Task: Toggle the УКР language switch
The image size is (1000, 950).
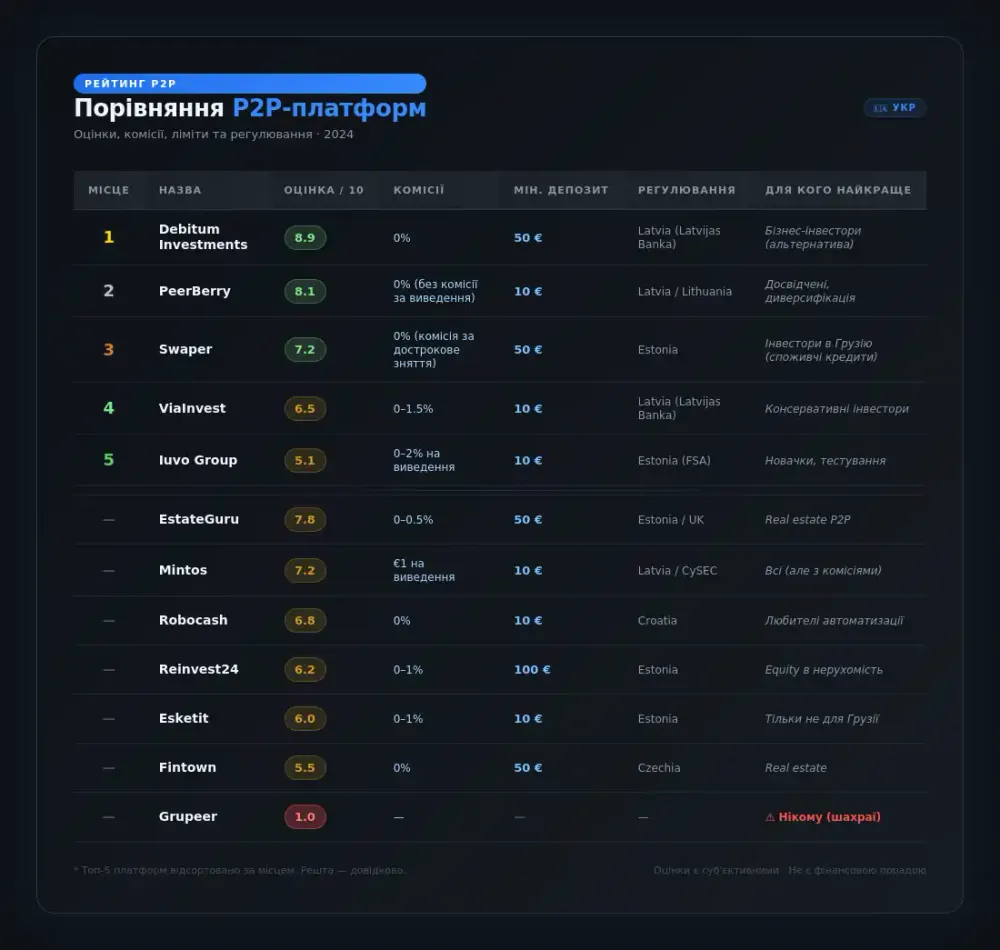Action: (895, 108)
